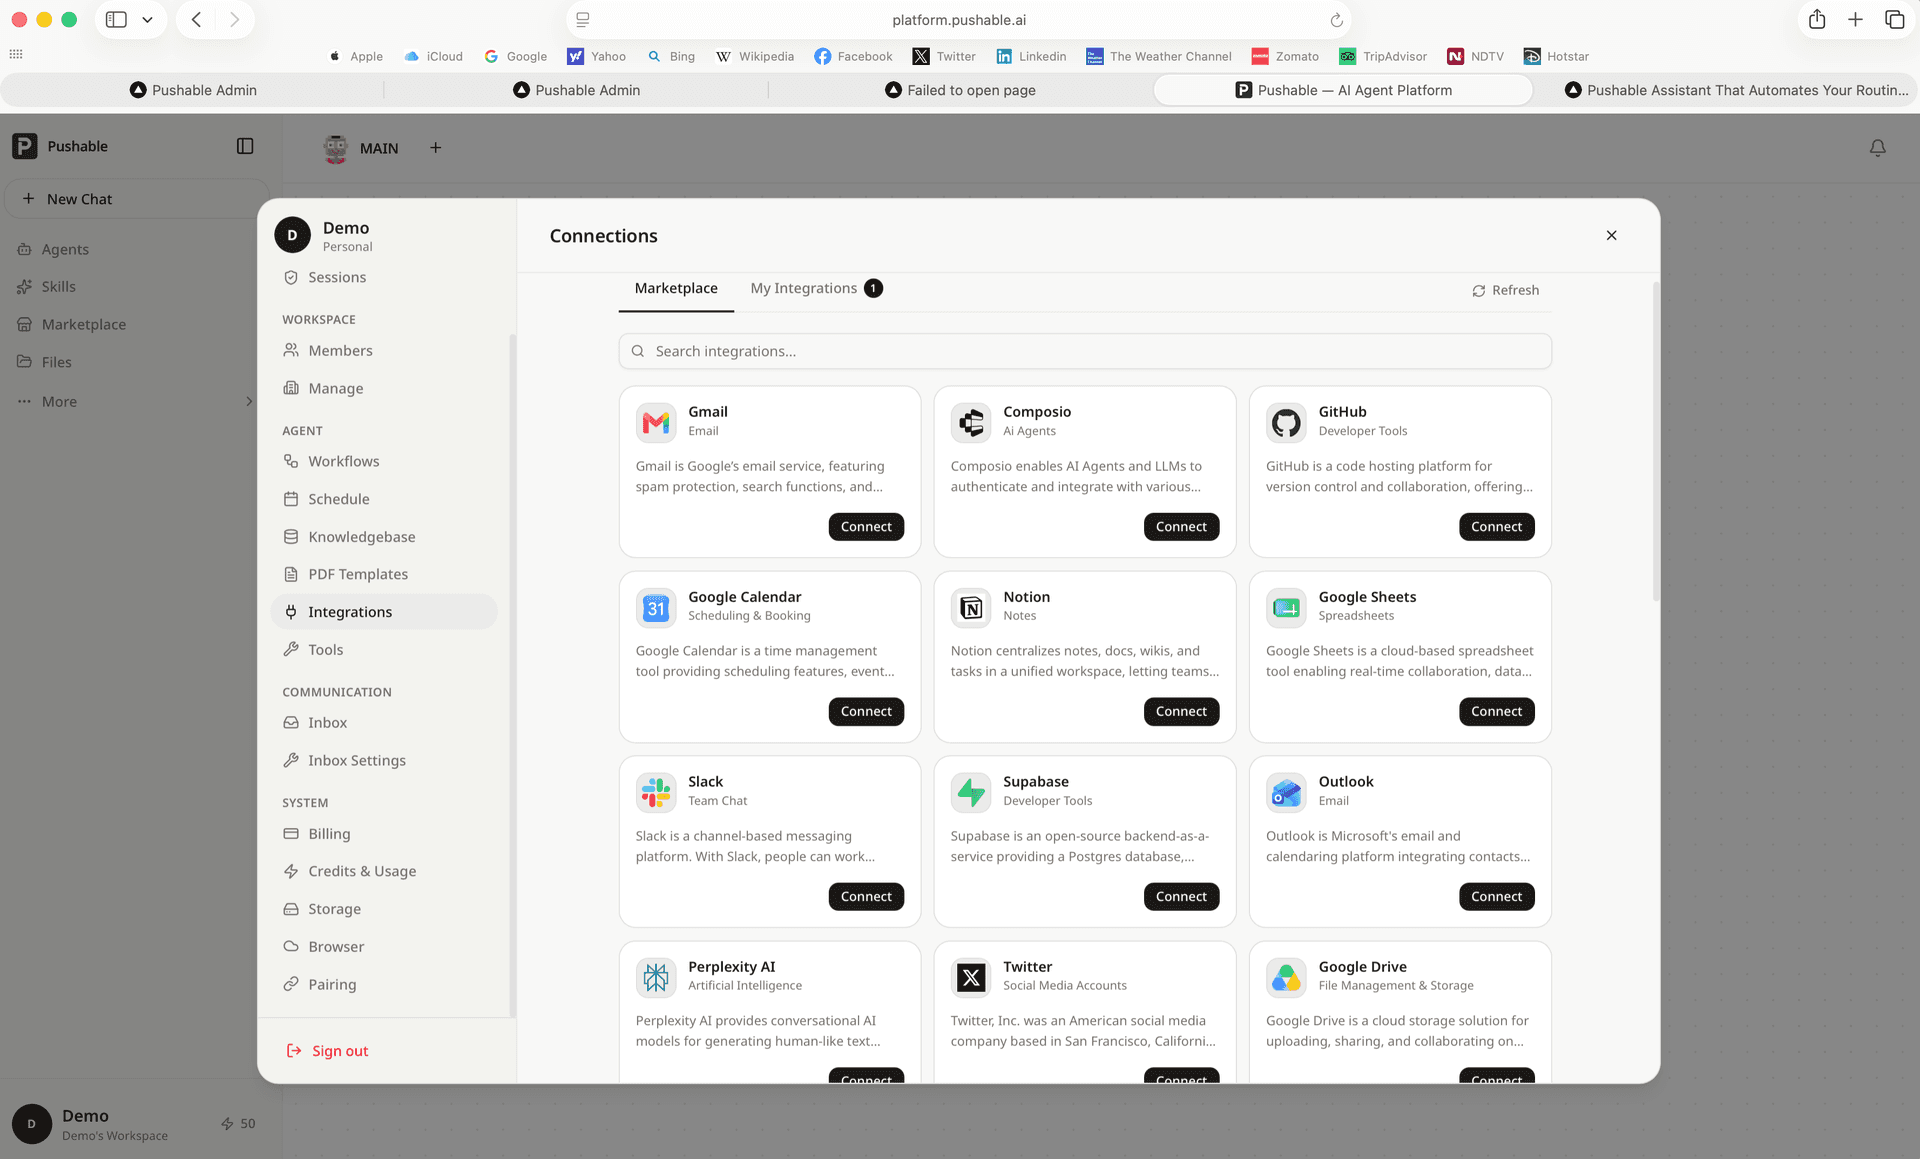
Task: Open Tools settings
Action: pyautogui.click(x=384, y=650)
